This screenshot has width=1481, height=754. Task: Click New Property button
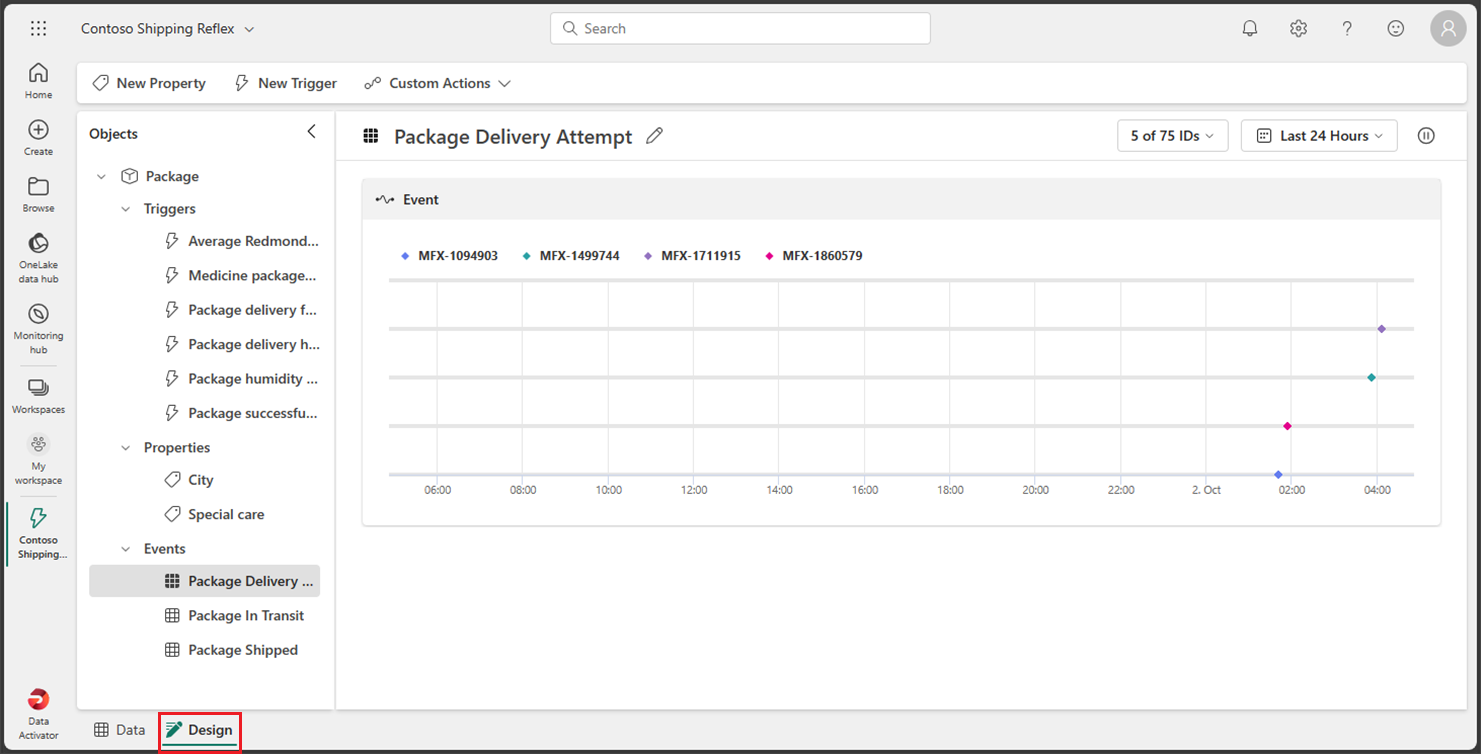click(149, 83)
